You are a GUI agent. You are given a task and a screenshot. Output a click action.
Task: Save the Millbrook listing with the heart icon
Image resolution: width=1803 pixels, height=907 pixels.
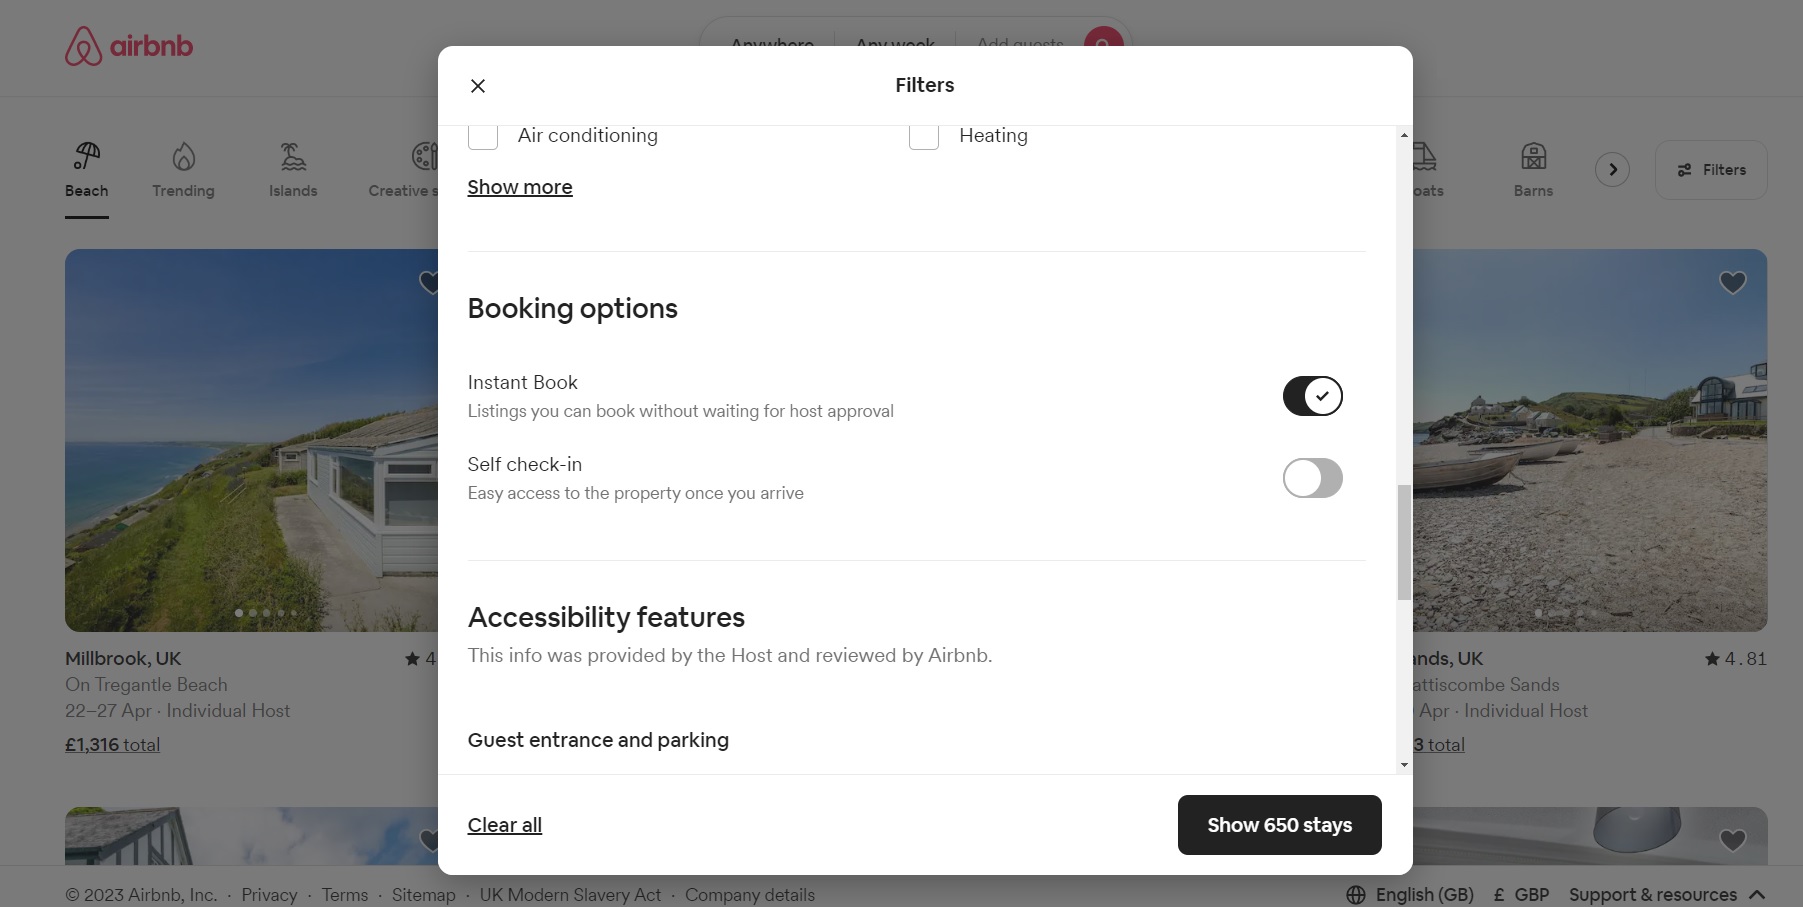click(x=429, y=283)
